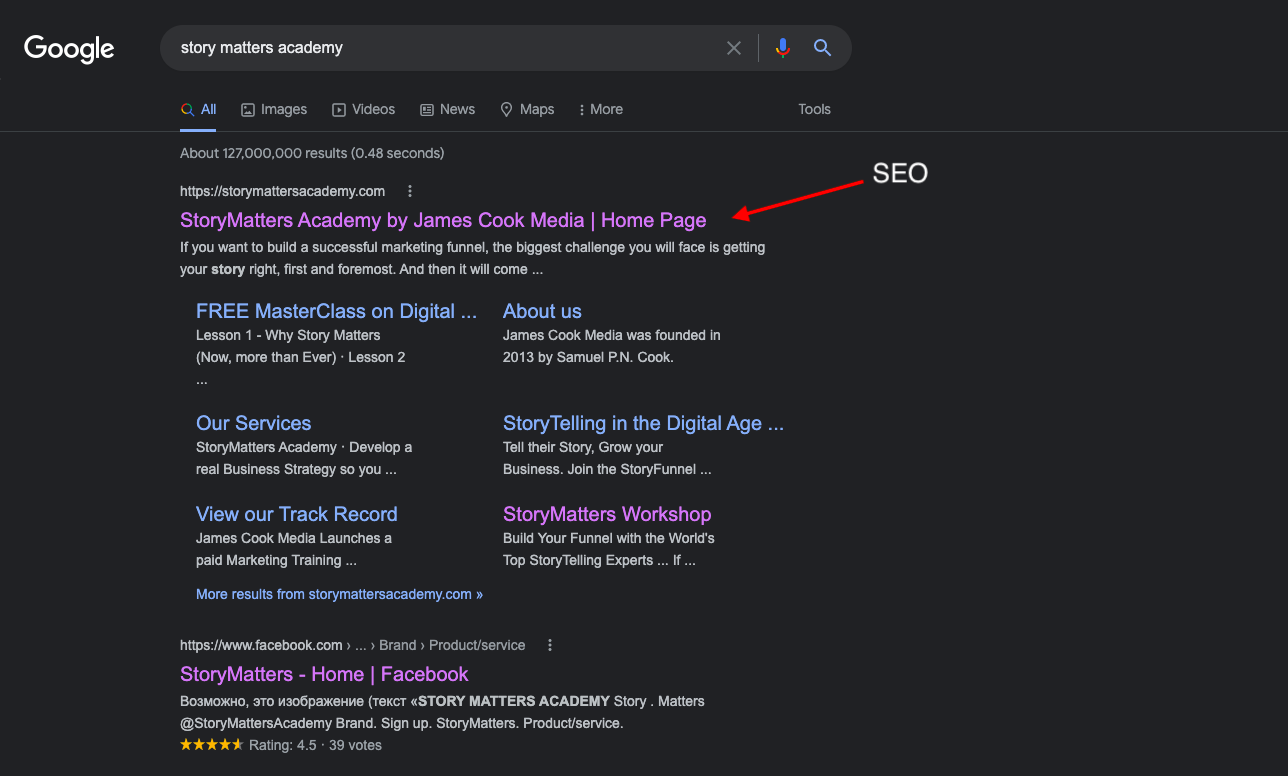1288x776 pixels.
Task: Click the snippet beginning 'If you want to build'
Action: tap(473, 258)
